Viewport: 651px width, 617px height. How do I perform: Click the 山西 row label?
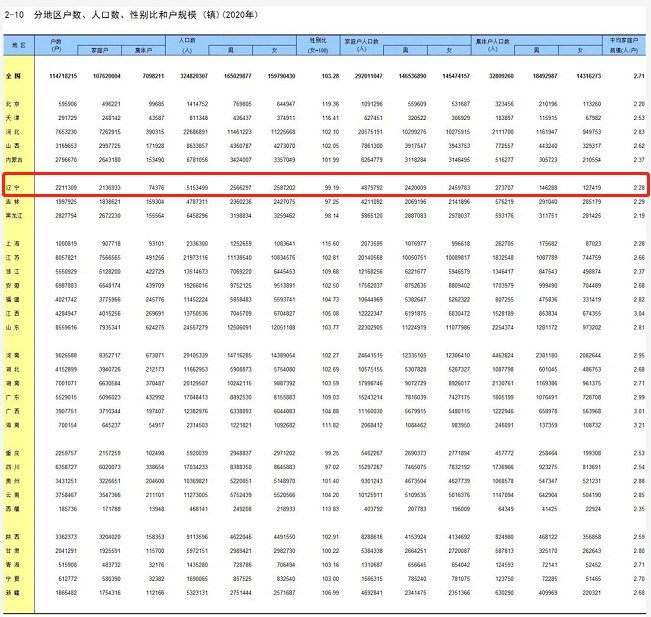(x=13, y=146)
